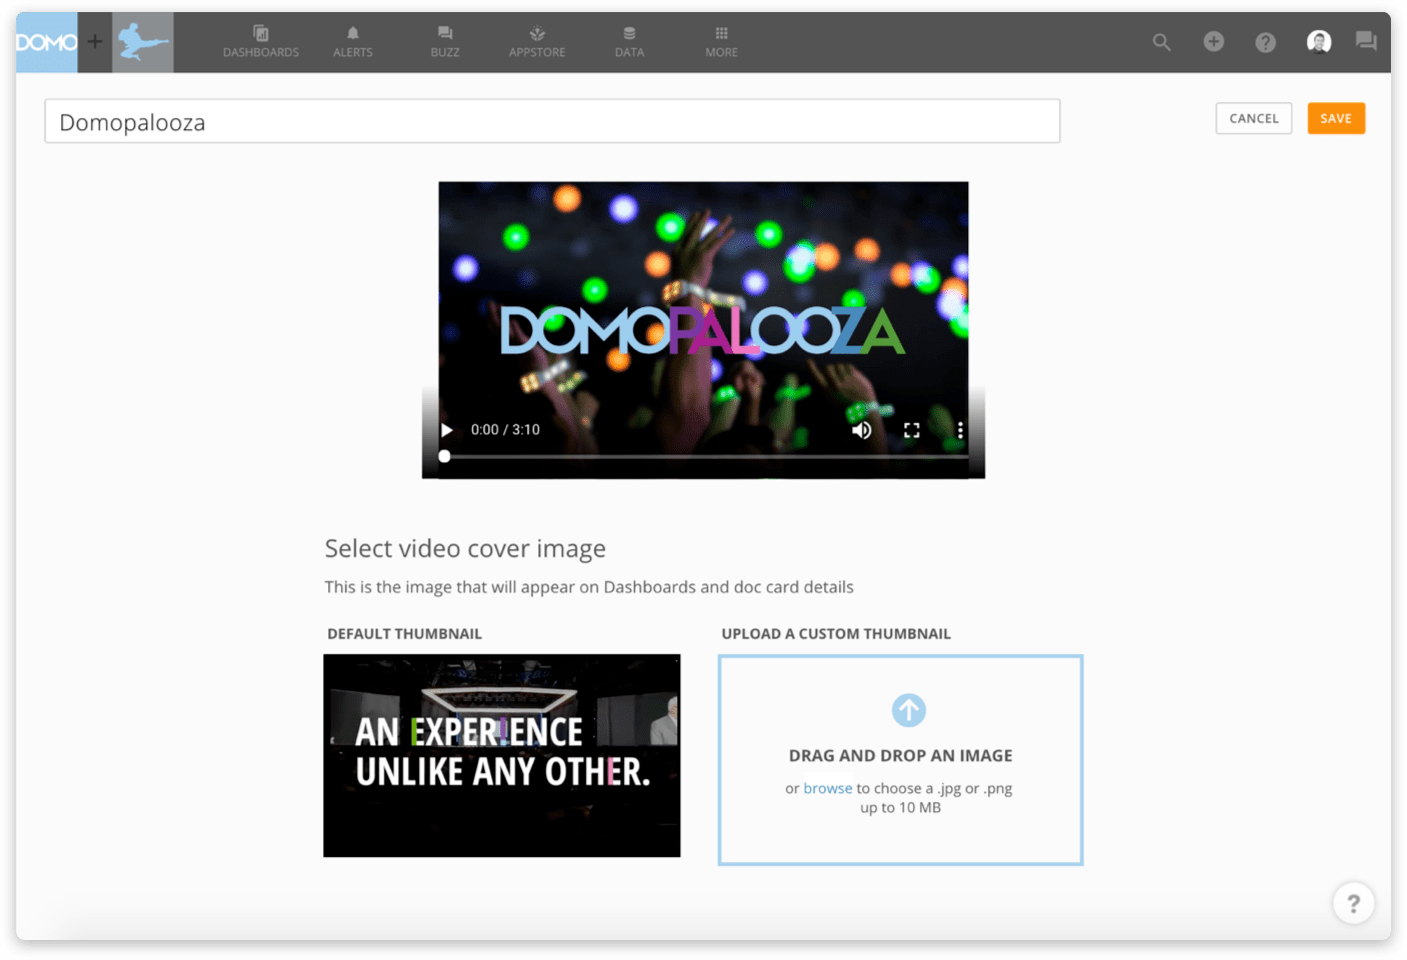
Task: Click the 0:00 / 3:10 time display
Action: tap(505, 430)
